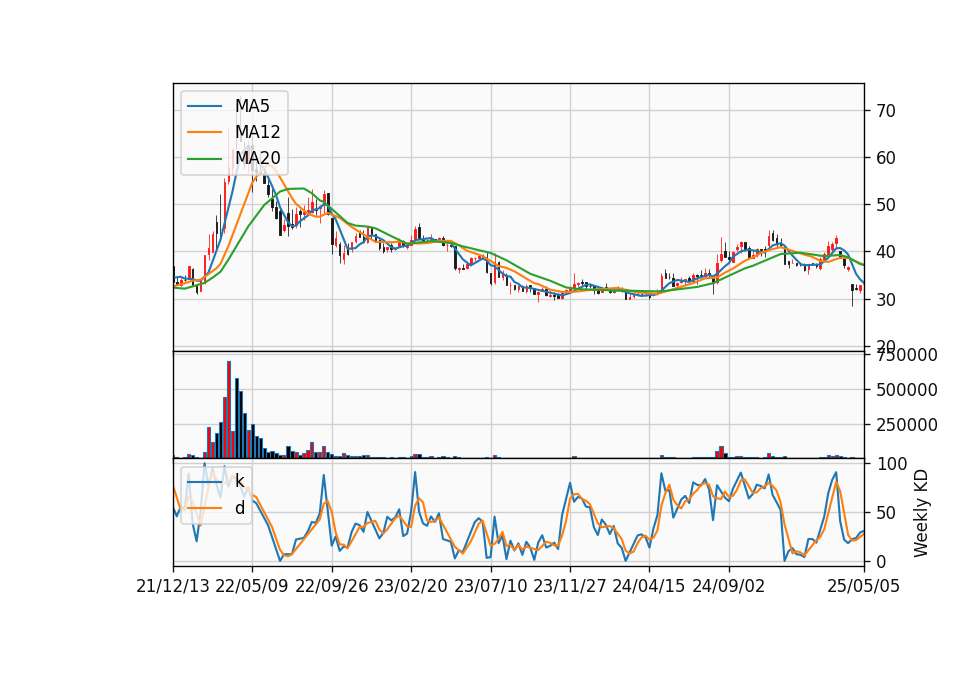960x690 pixels.
Task: Click the price axis value 30
Action: tap(885, 299)
